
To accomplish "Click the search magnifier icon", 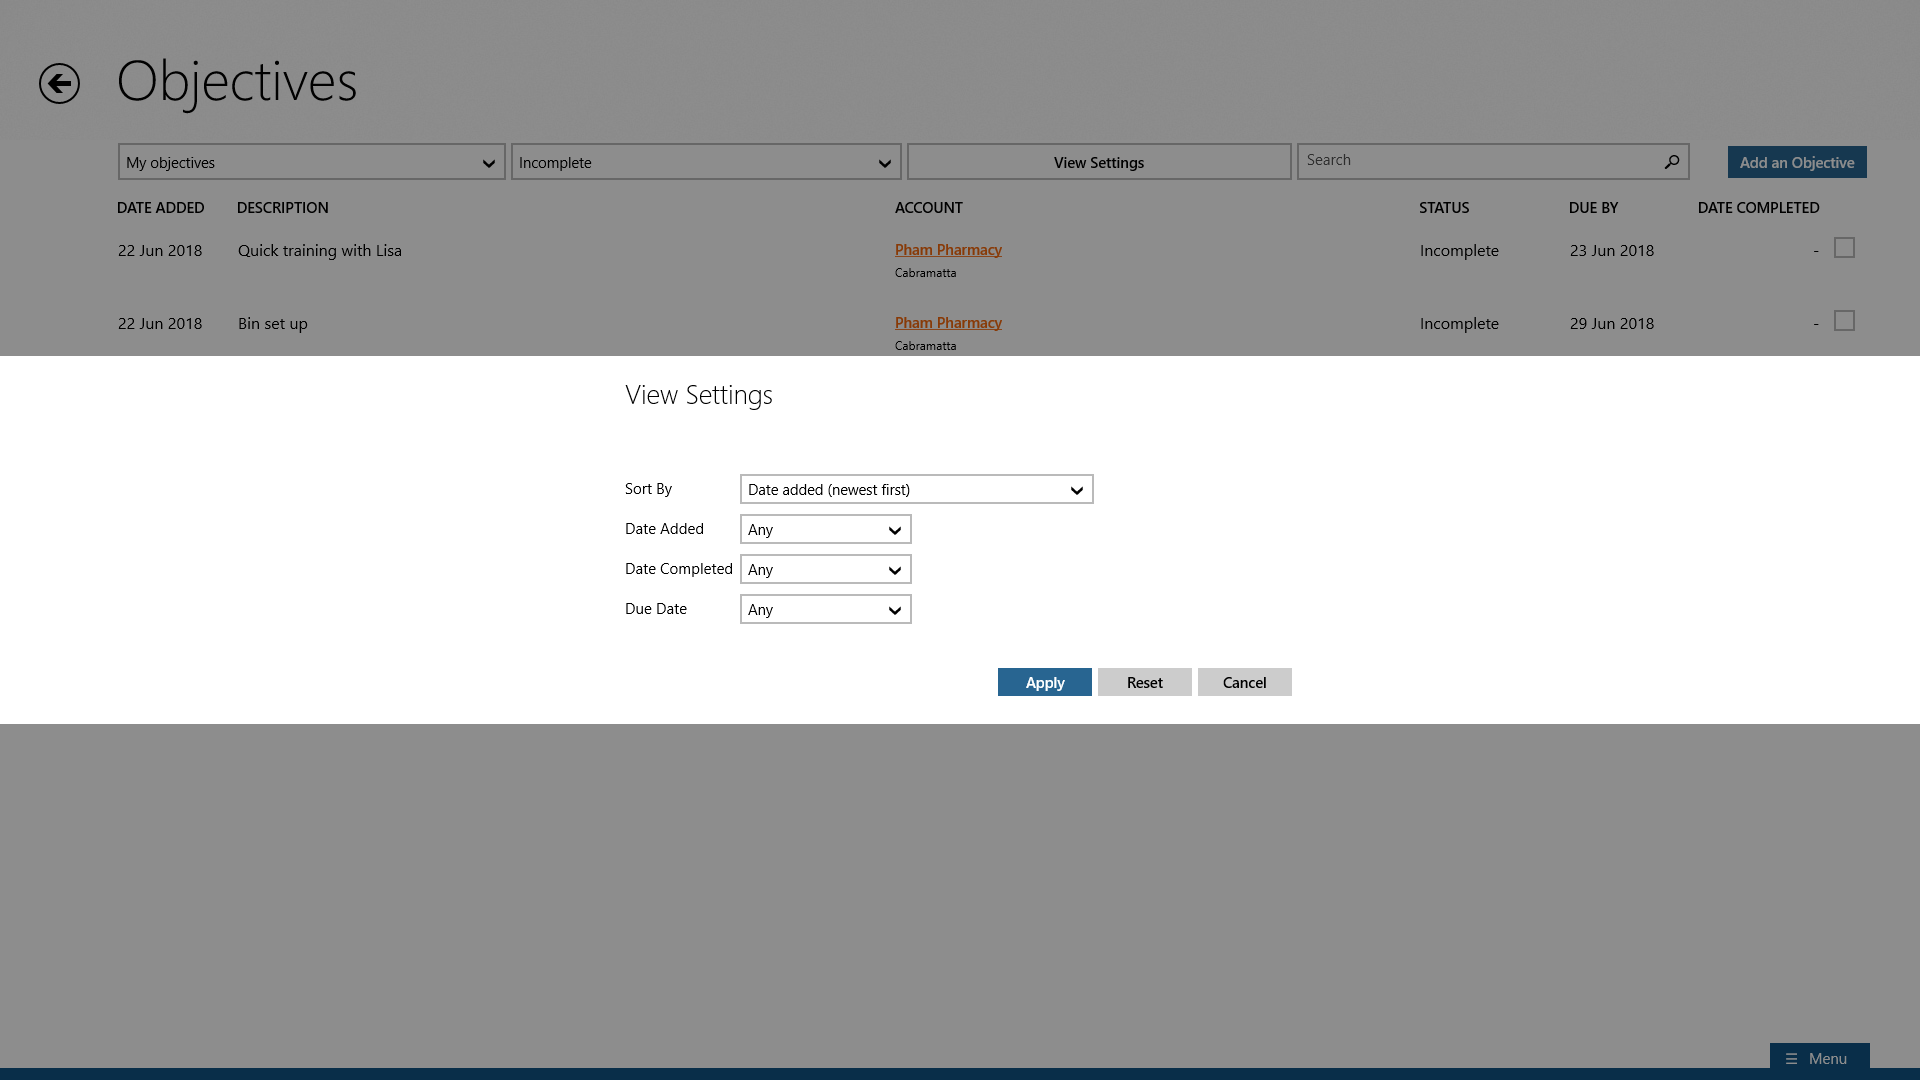I will click(x=1671, y=161).
